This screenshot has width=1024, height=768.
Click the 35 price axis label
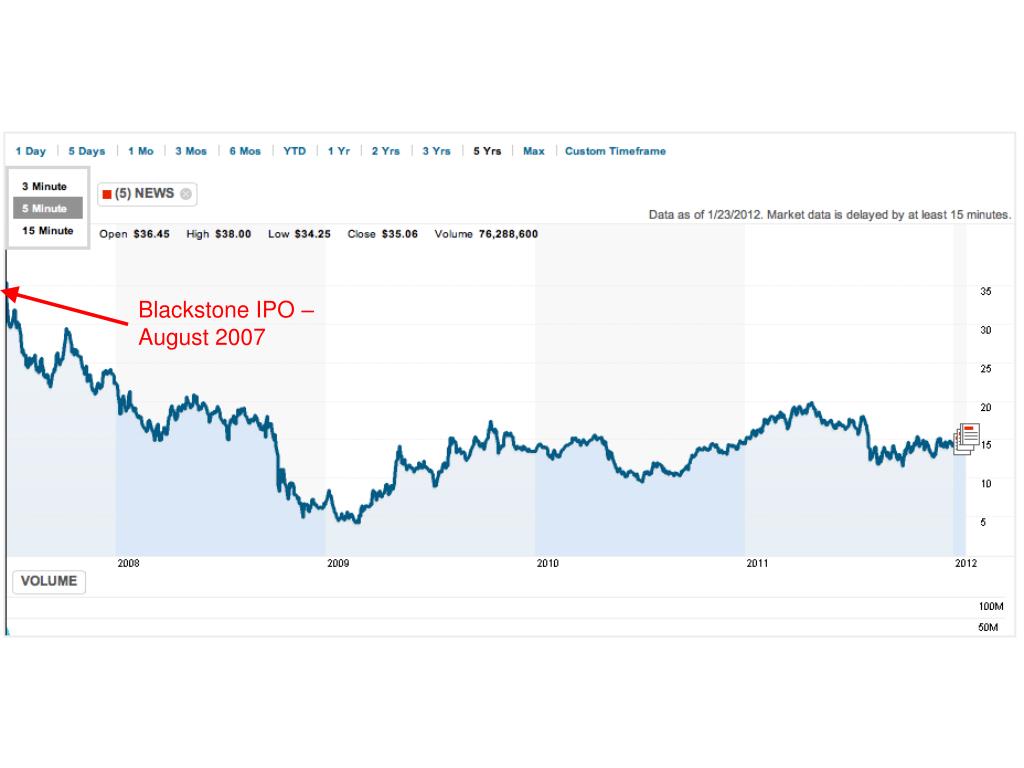[985, 291]
